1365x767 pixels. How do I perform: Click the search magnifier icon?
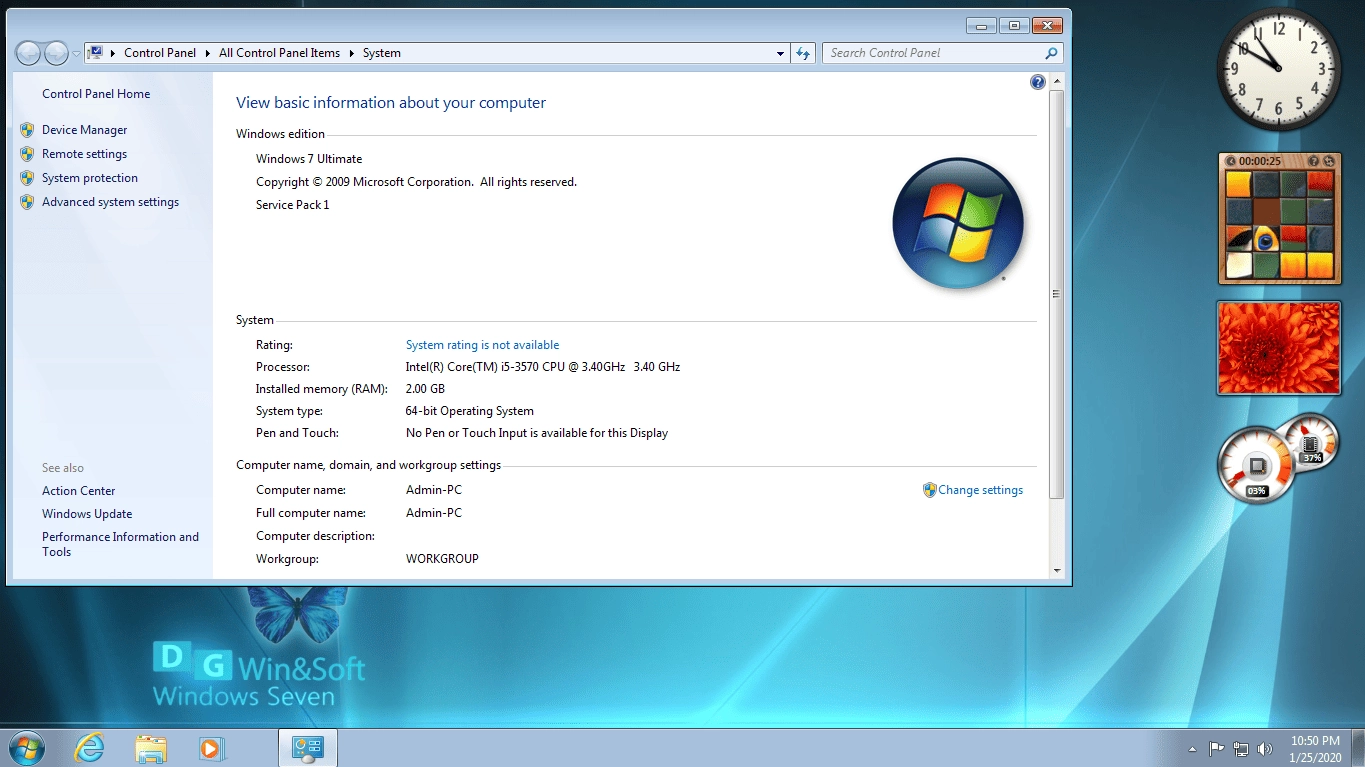(x=1051, y=53)
